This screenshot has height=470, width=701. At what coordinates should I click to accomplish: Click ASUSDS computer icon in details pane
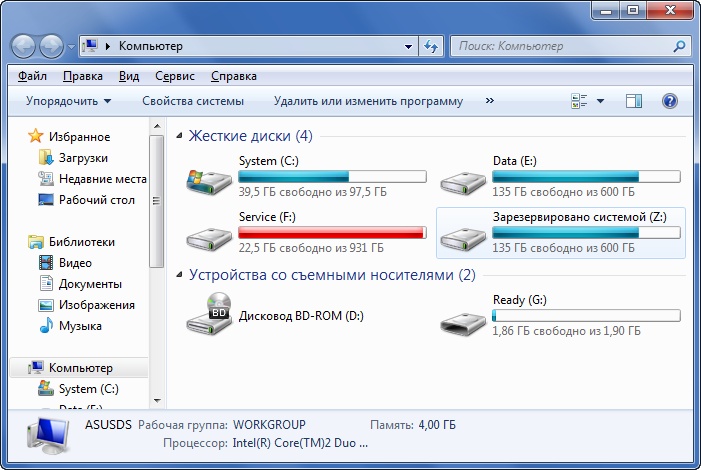click(x=48, y=436)
